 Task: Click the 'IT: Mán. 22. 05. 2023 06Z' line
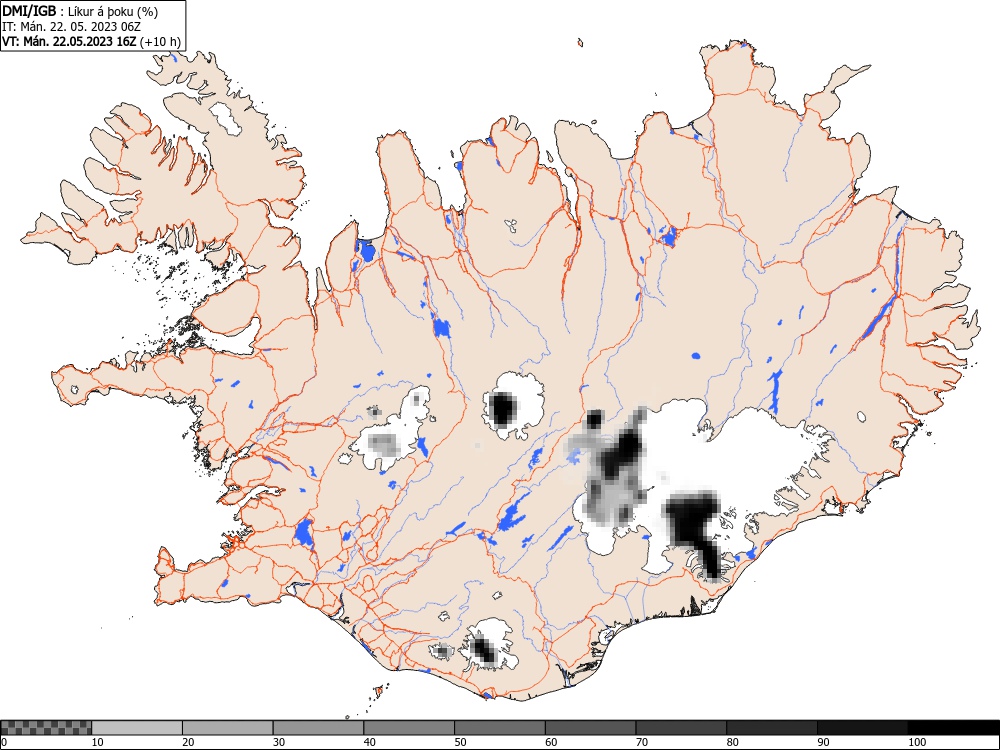pyautogui.click(x=71, y=27)
